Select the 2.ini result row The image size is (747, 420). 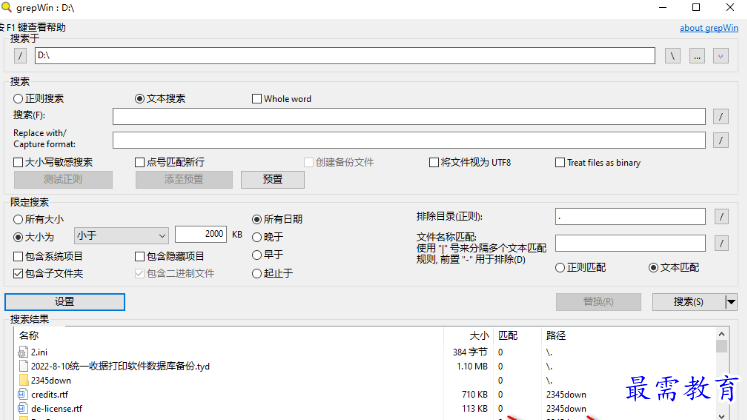[x=365, y=352]
